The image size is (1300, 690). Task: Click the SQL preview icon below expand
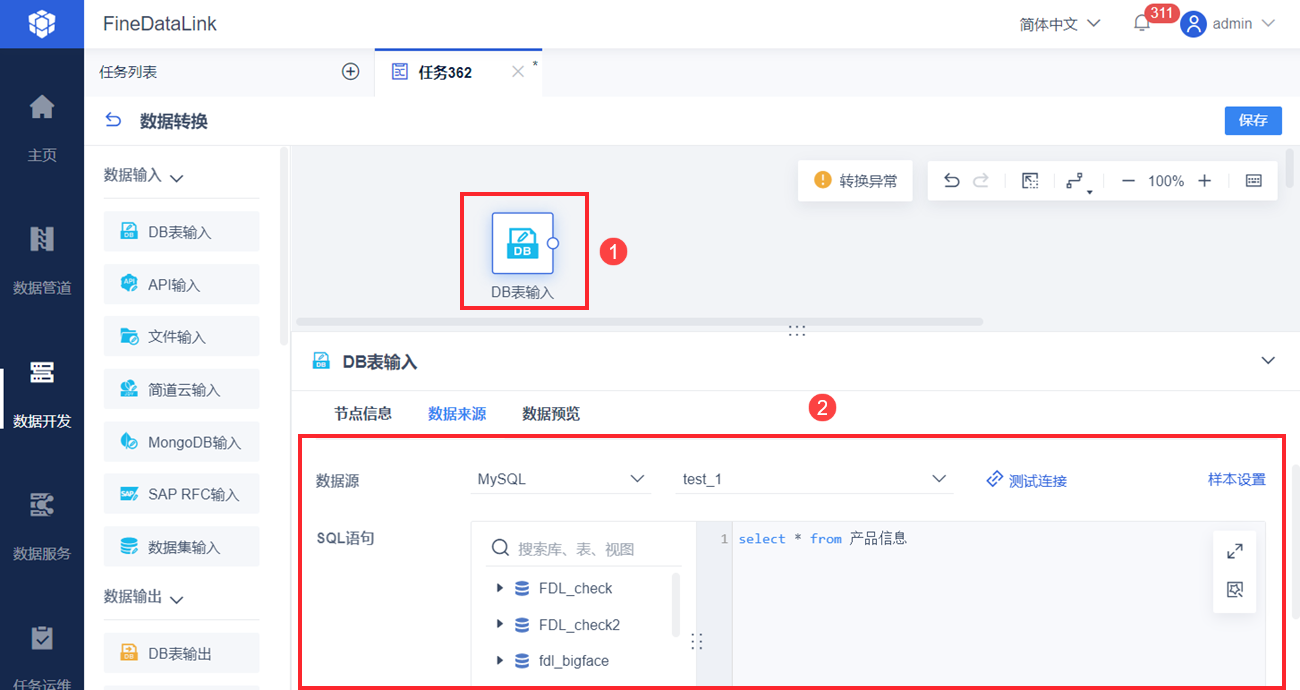(1235, 590)
